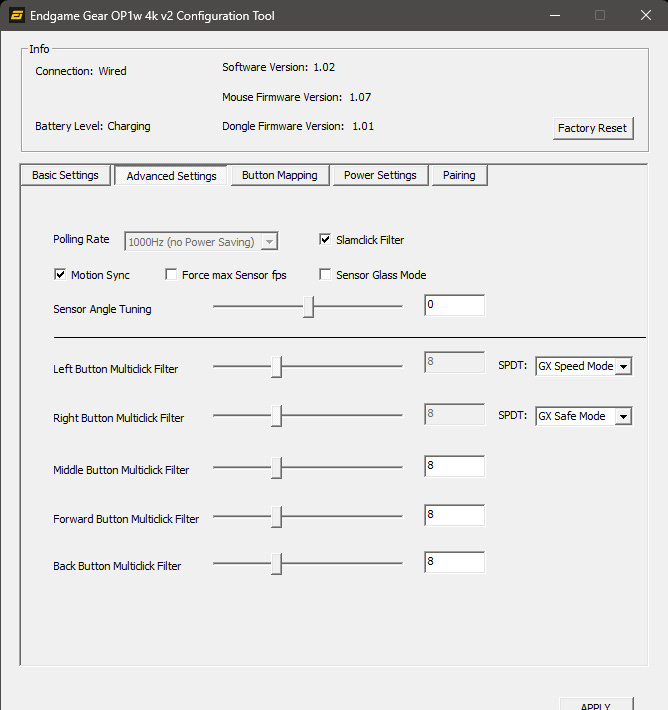Enable Sensor Glass Mode checkbox
The image size is (668, 710).
[326, 275]
